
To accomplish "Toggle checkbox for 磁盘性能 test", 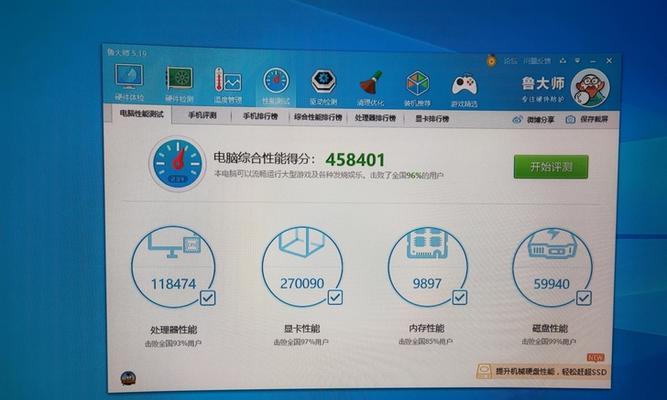I will 584,298.
